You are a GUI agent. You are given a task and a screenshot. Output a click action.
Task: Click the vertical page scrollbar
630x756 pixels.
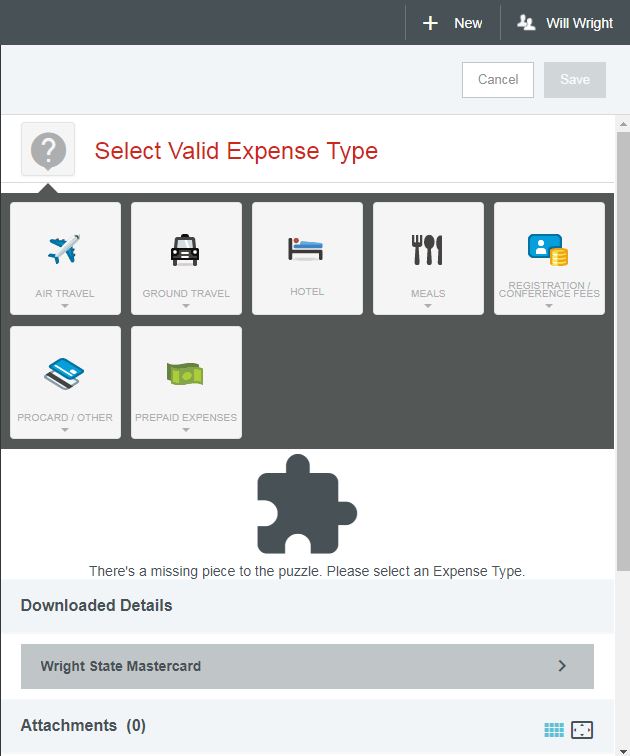click(622, 350)
